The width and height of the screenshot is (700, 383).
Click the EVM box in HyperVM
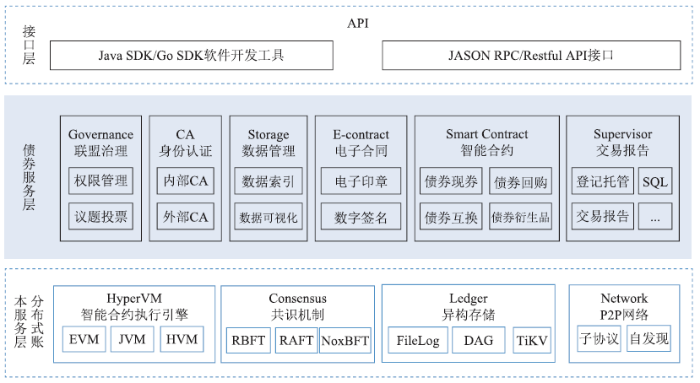[x=84, y=339]
